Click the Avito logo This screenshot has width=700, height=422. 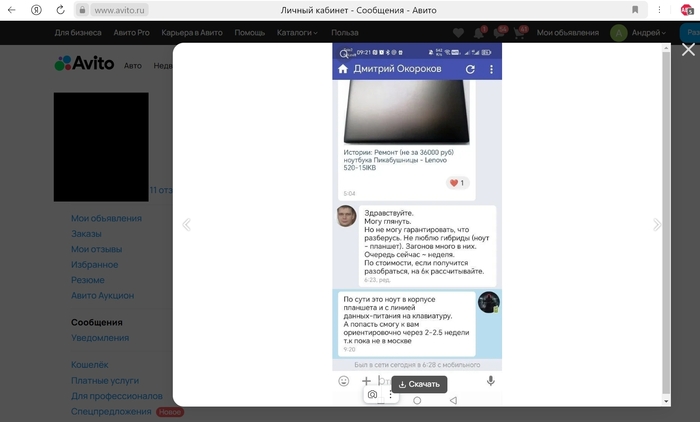84,63
